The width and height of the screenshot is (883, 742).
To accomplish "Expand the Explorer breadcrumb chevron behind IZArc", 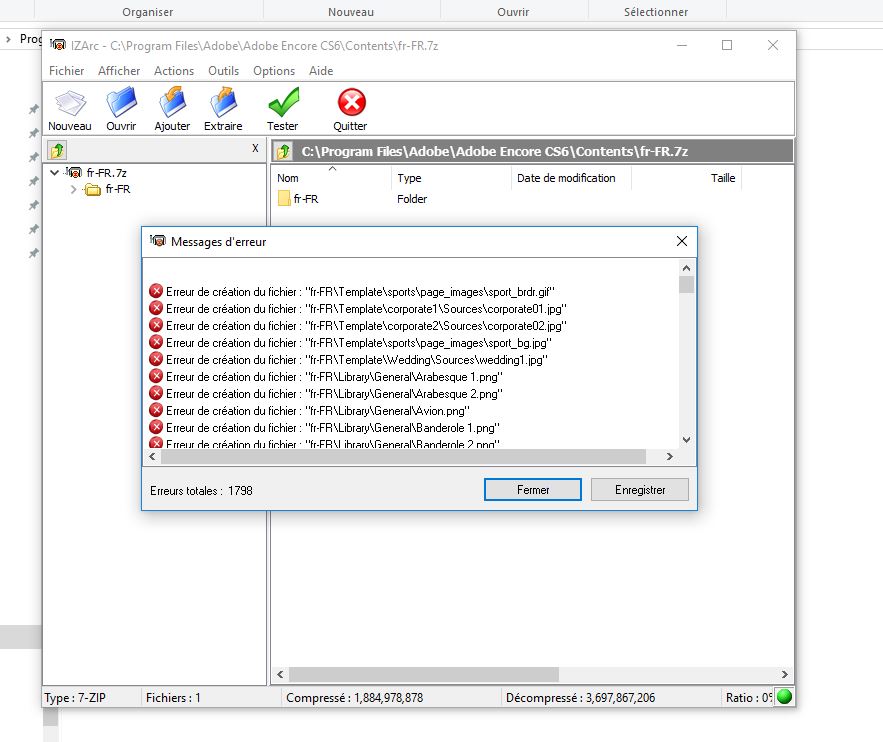I will pos(8,39).
